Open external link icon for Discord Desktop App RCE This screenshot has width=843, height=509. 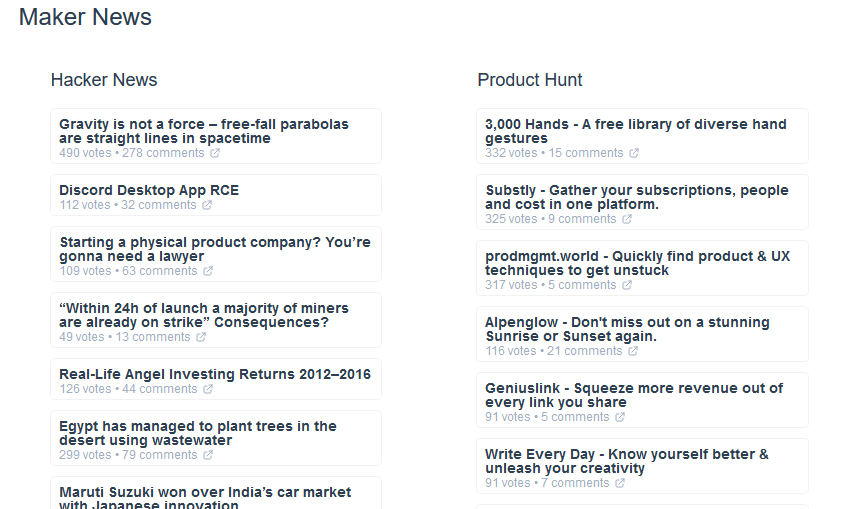(x=207, y=205)
